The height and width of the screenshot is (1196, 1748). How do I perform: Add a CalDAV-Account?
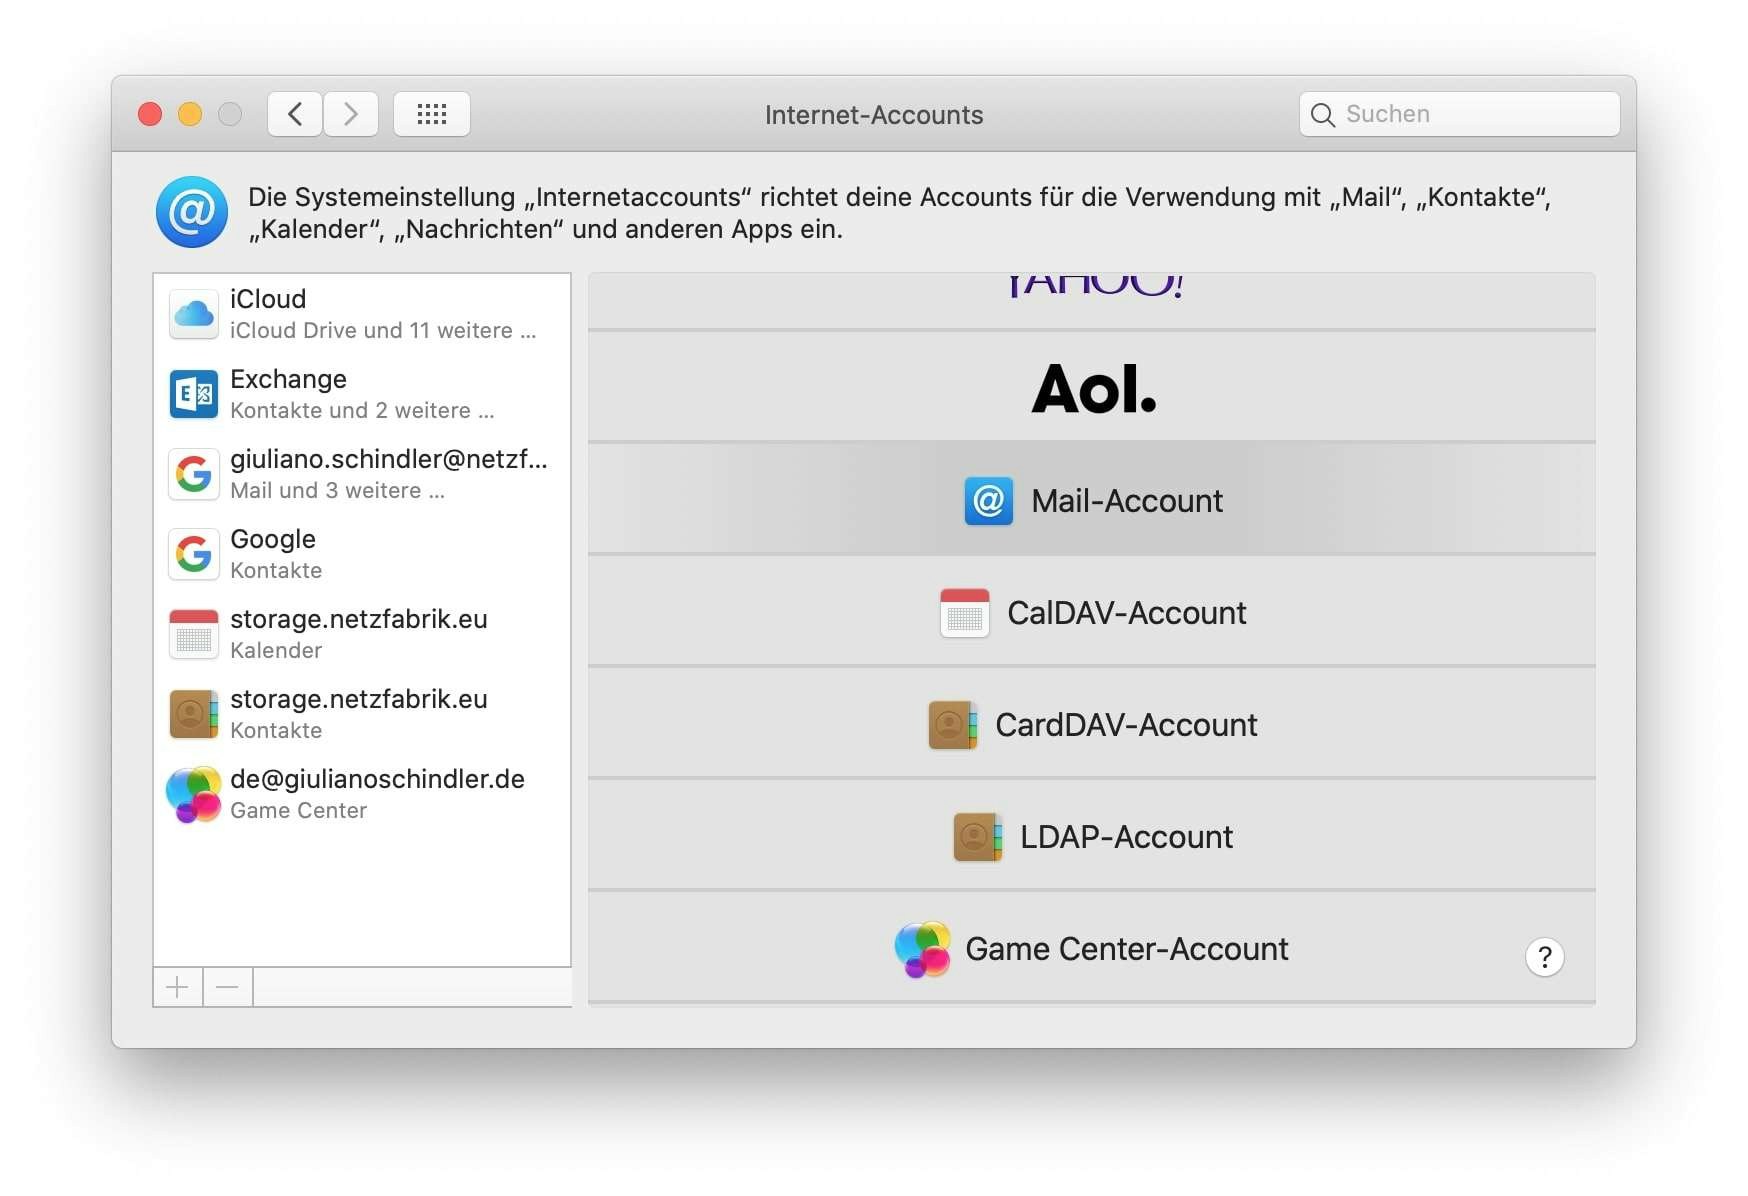[1092, 613]
